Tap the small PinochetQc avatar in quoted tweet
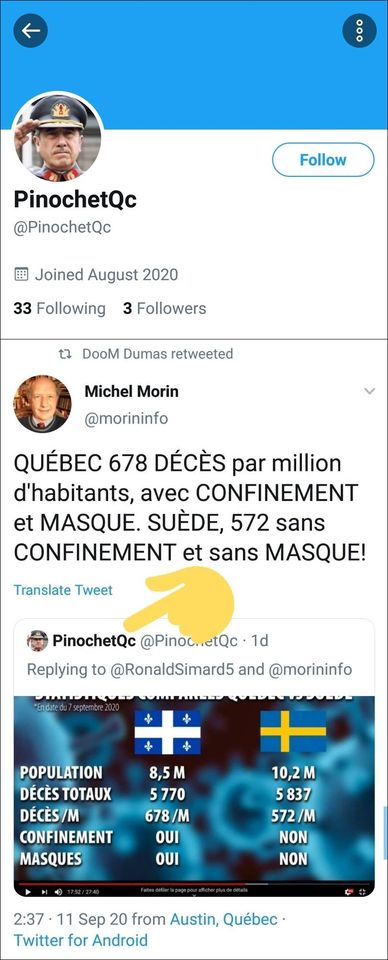The image size is (388, 960). pos(37,640)
